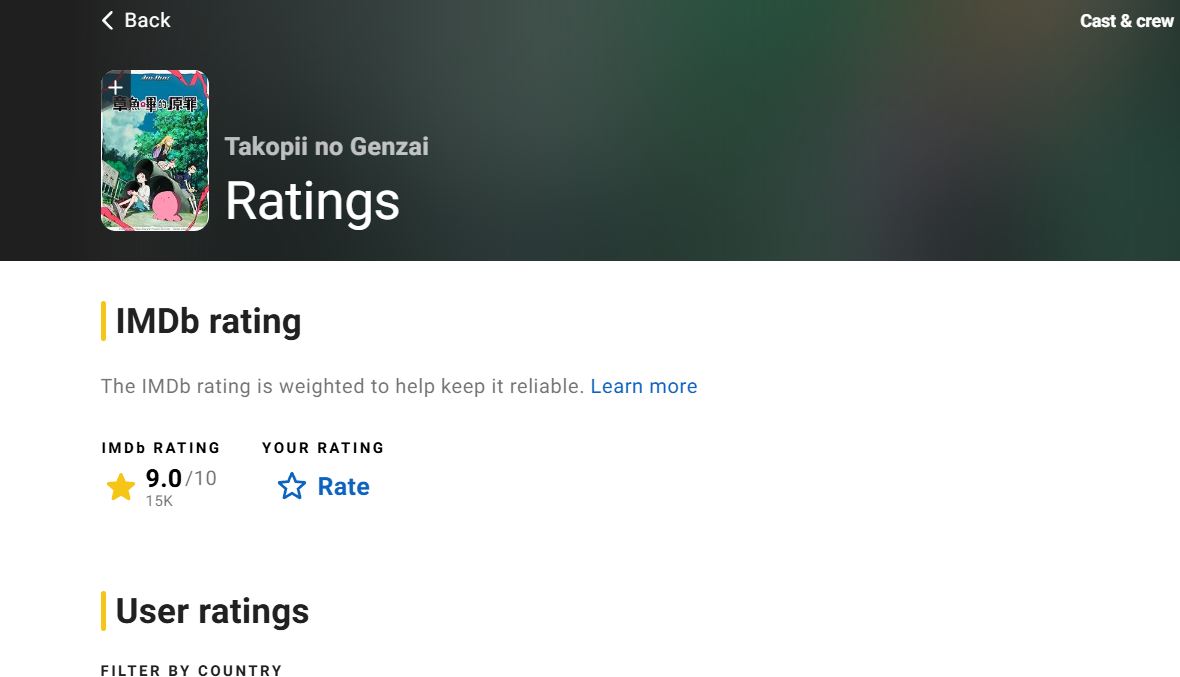Open the Cast & crew link
The width and height of the screenshot is (1180, 677).
[x=1127, y=21]
